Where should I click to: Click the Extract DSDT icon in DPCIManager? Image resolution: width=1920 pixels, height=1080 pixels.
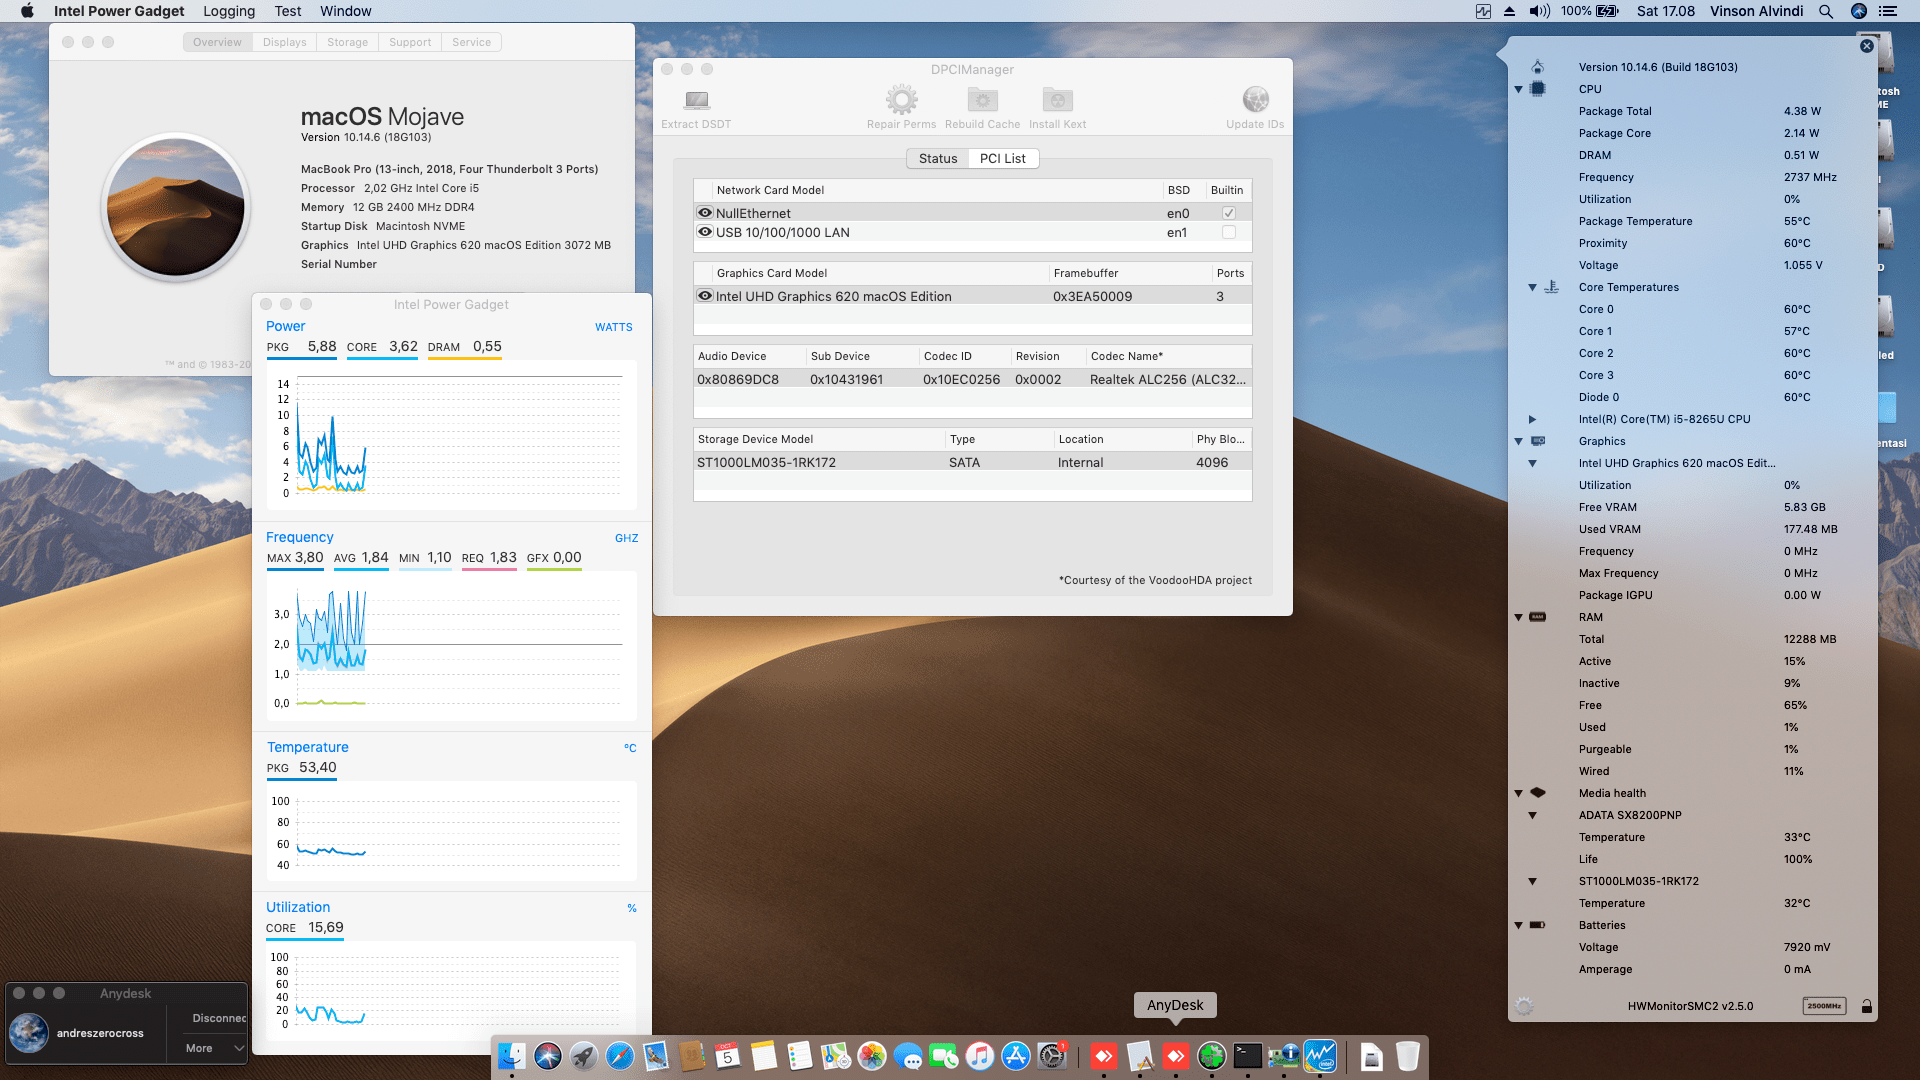(x=696, y=100)
